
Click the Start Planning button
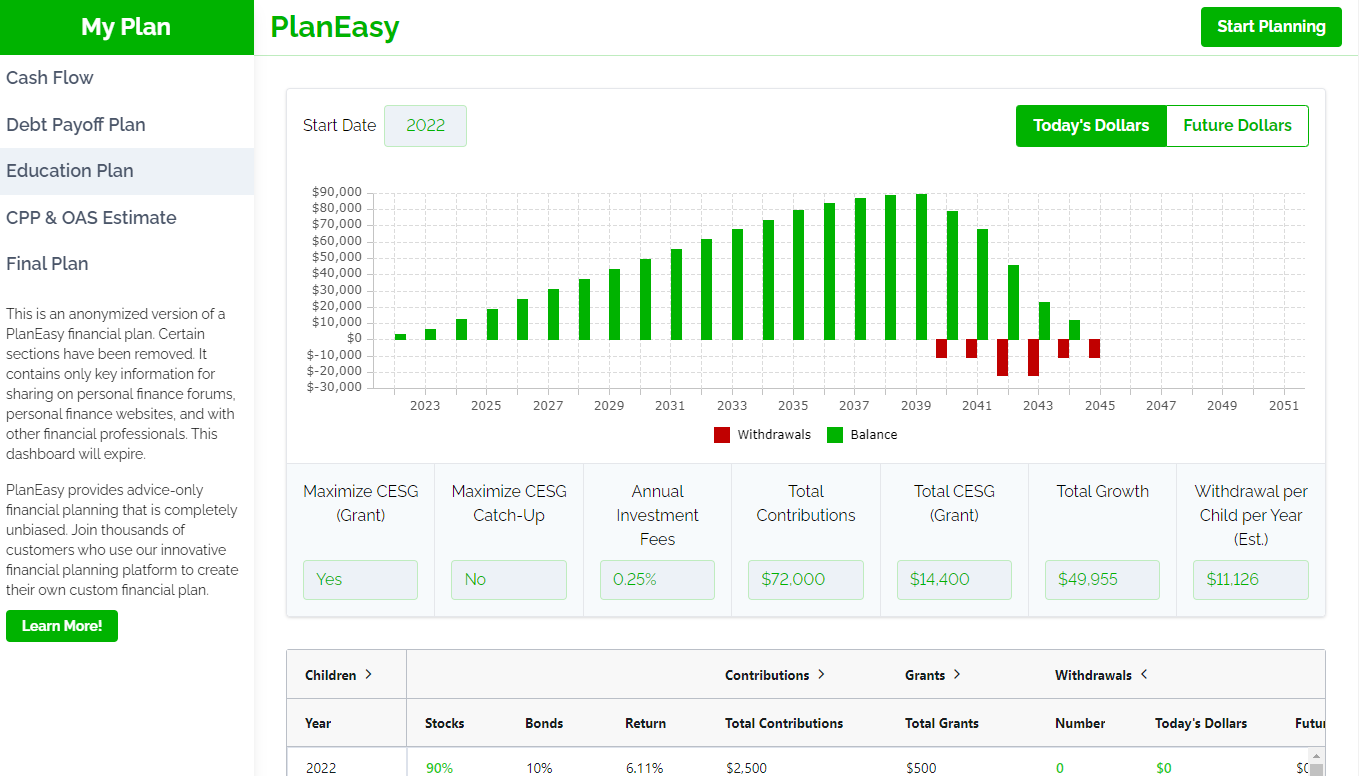(x=1271, y=27)
